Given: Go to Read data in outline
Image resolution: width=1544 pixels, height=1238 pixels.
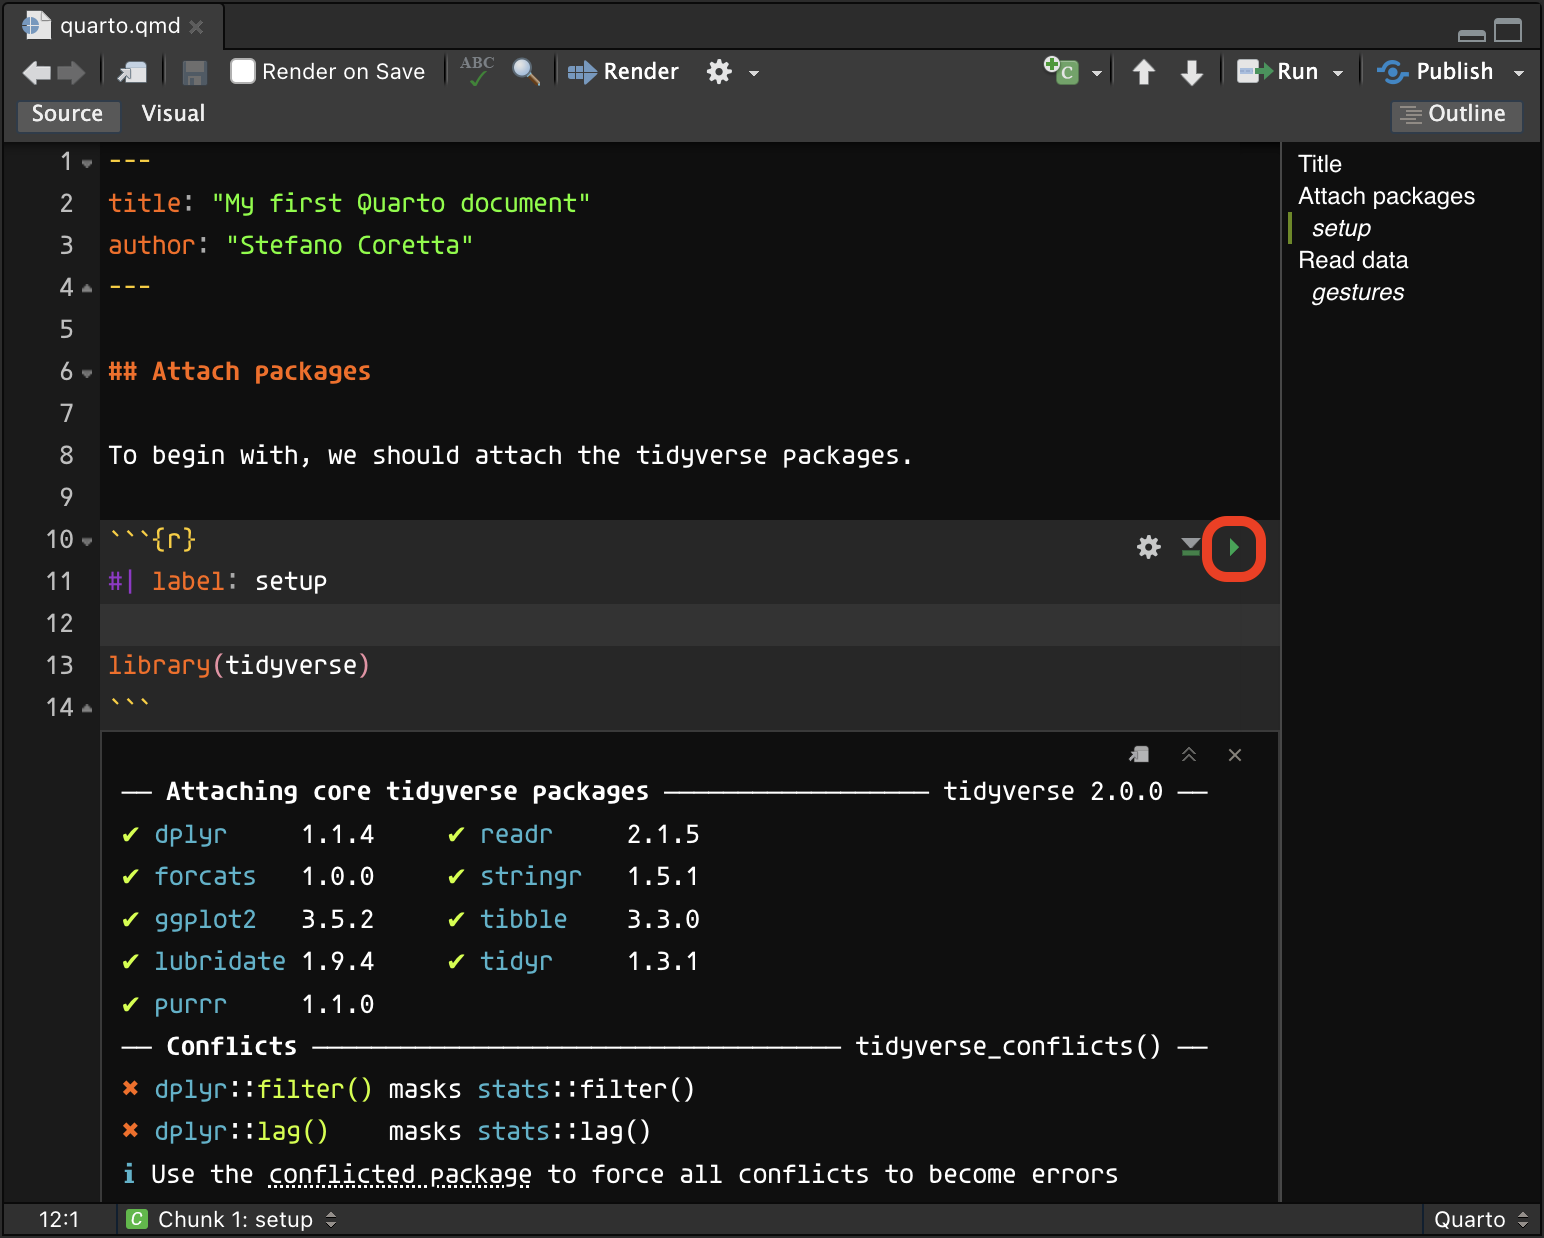Looking at the screenshot, I should tap(1353, 260).
